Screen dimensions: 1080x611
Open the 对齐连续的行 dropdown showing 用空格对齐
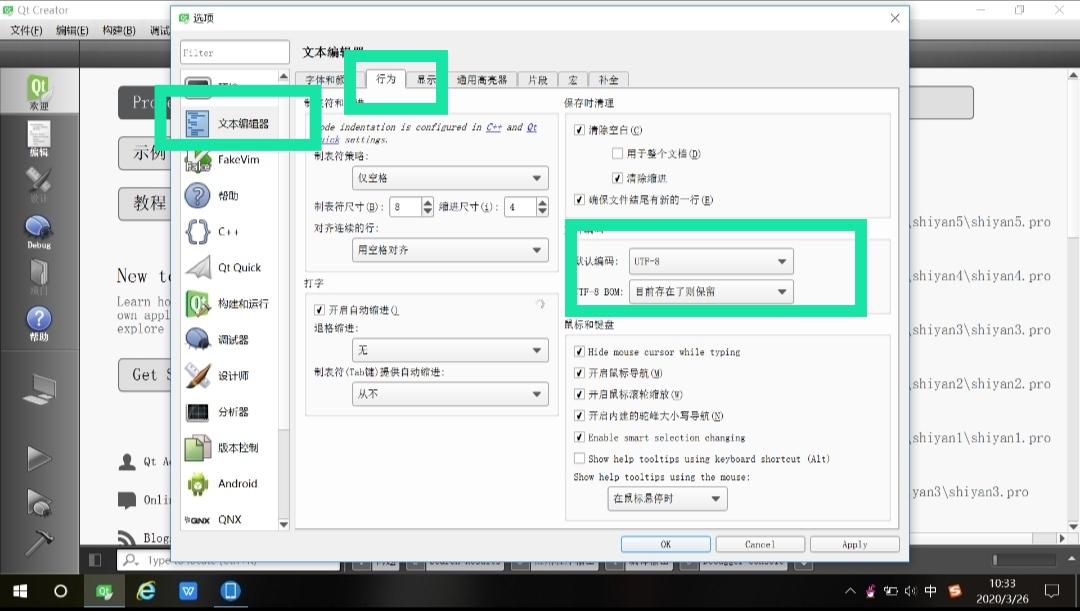coord(450,250)
